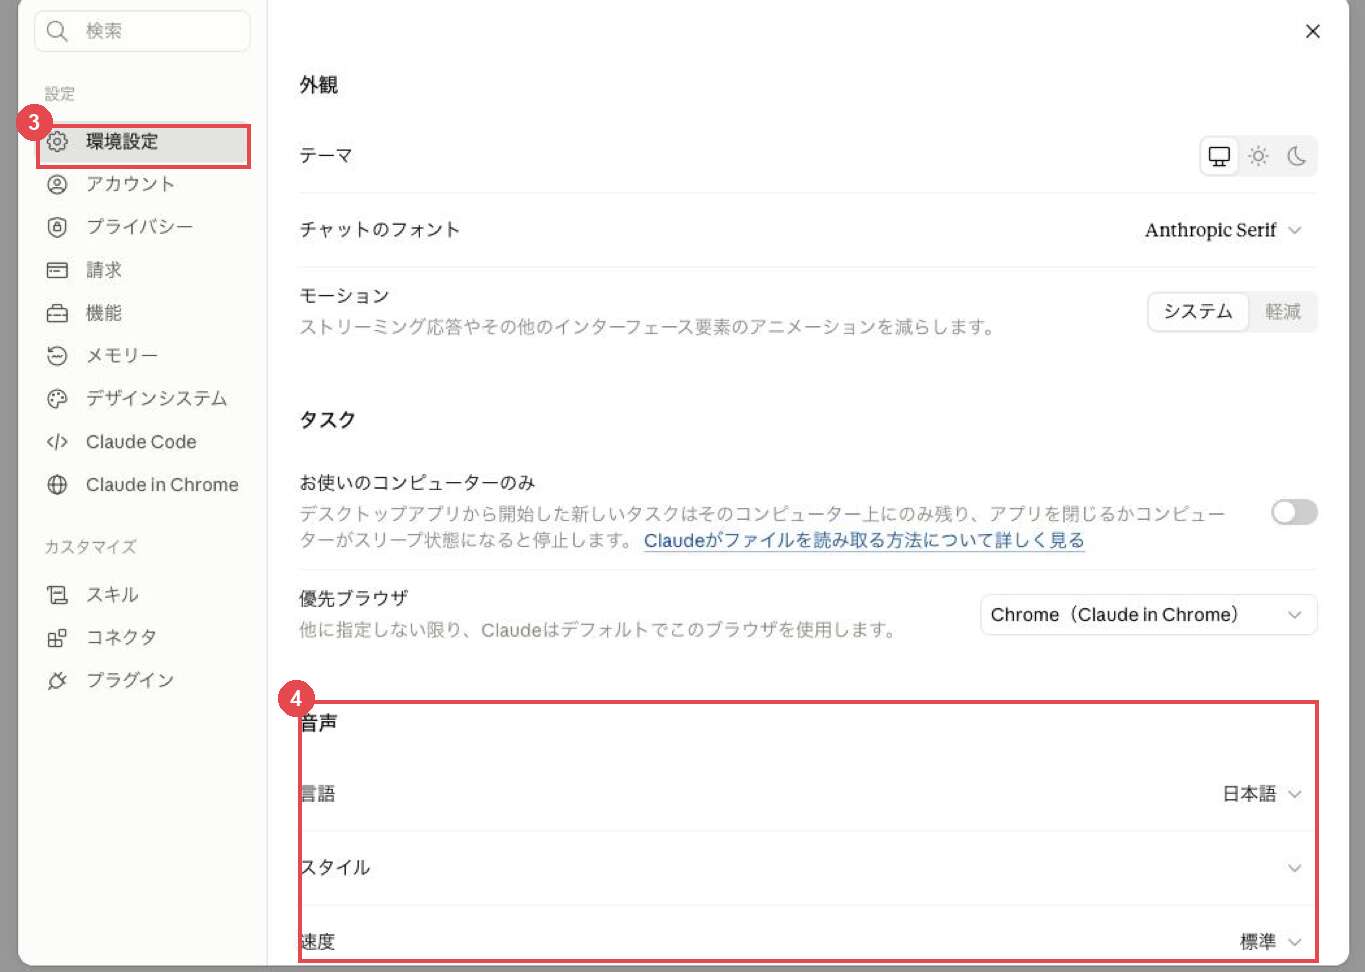Click the palette icon beside デザインシステム

pos(57,399)
